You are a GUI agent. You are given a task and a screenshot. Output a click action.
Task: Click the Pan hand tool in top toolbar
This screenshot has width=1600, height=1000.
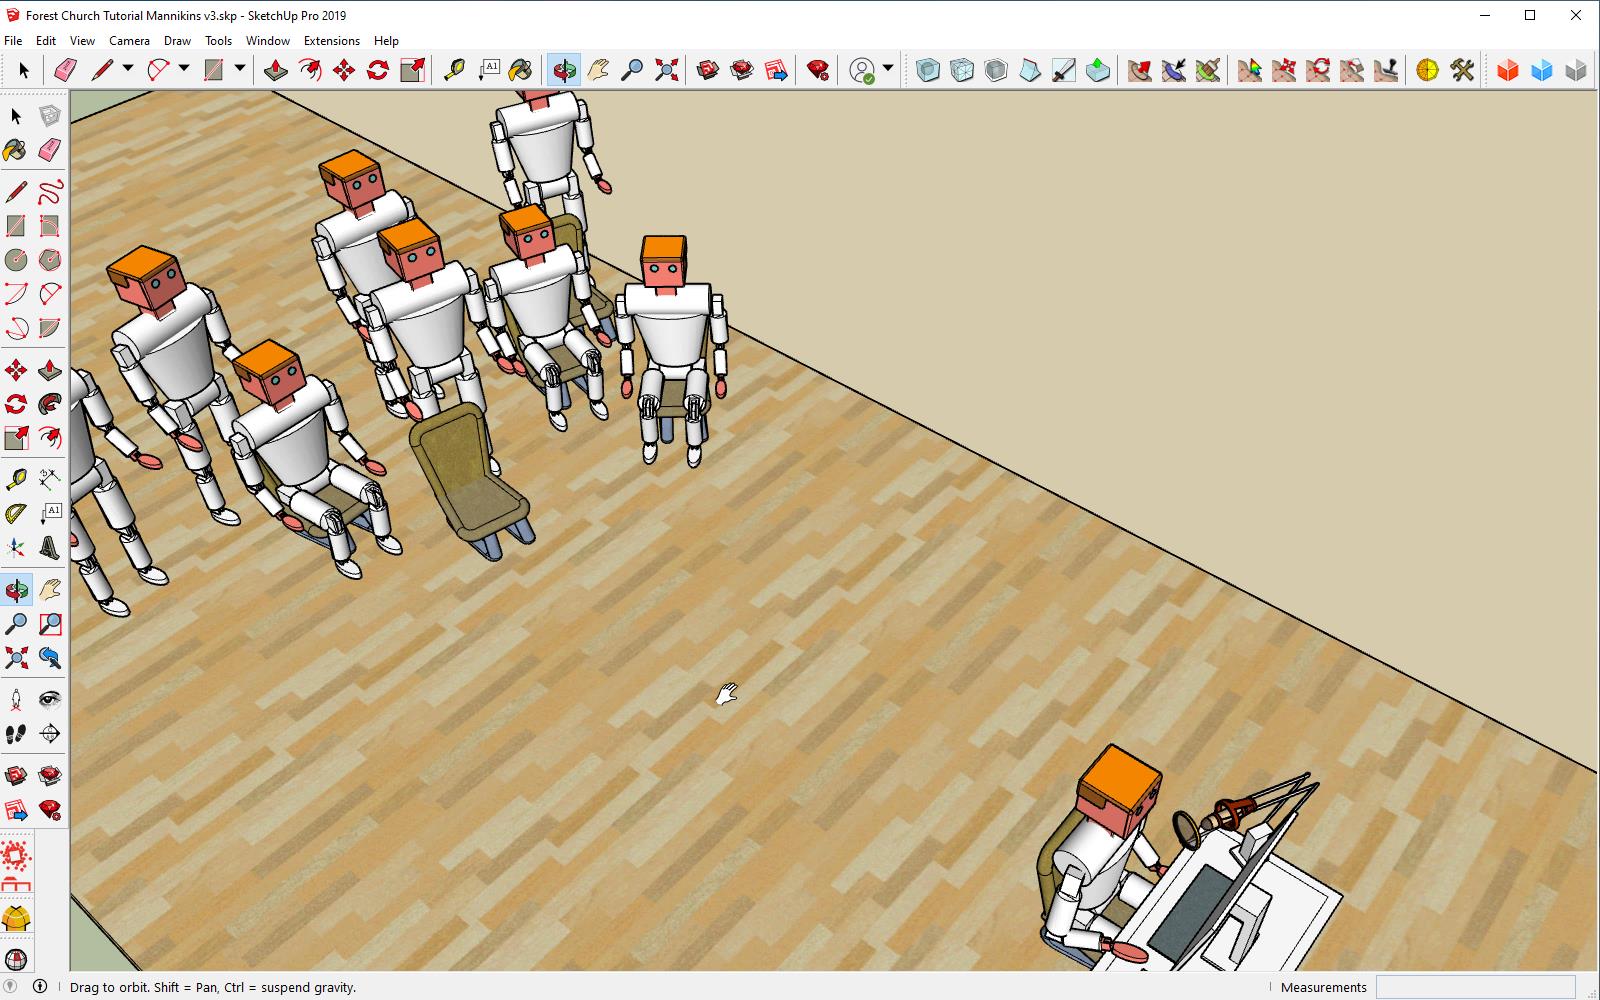click(x=598, y=70)
